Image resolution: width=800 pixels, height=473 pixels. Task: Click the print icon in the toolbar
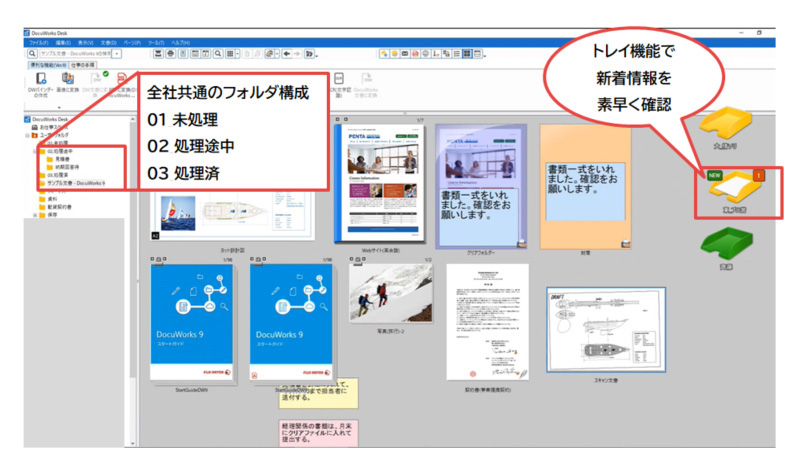click(x=171, y=54)
